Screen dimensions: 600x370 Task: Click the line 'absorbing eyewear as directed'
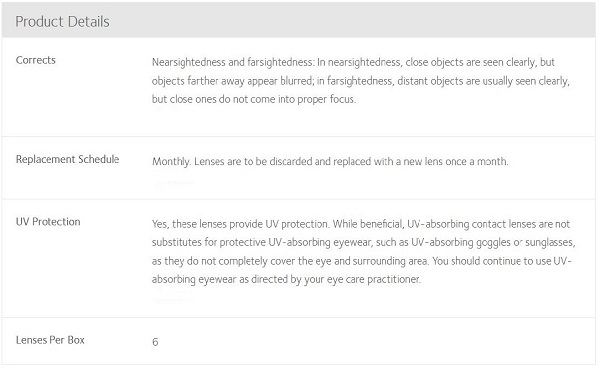coord(286,279)
